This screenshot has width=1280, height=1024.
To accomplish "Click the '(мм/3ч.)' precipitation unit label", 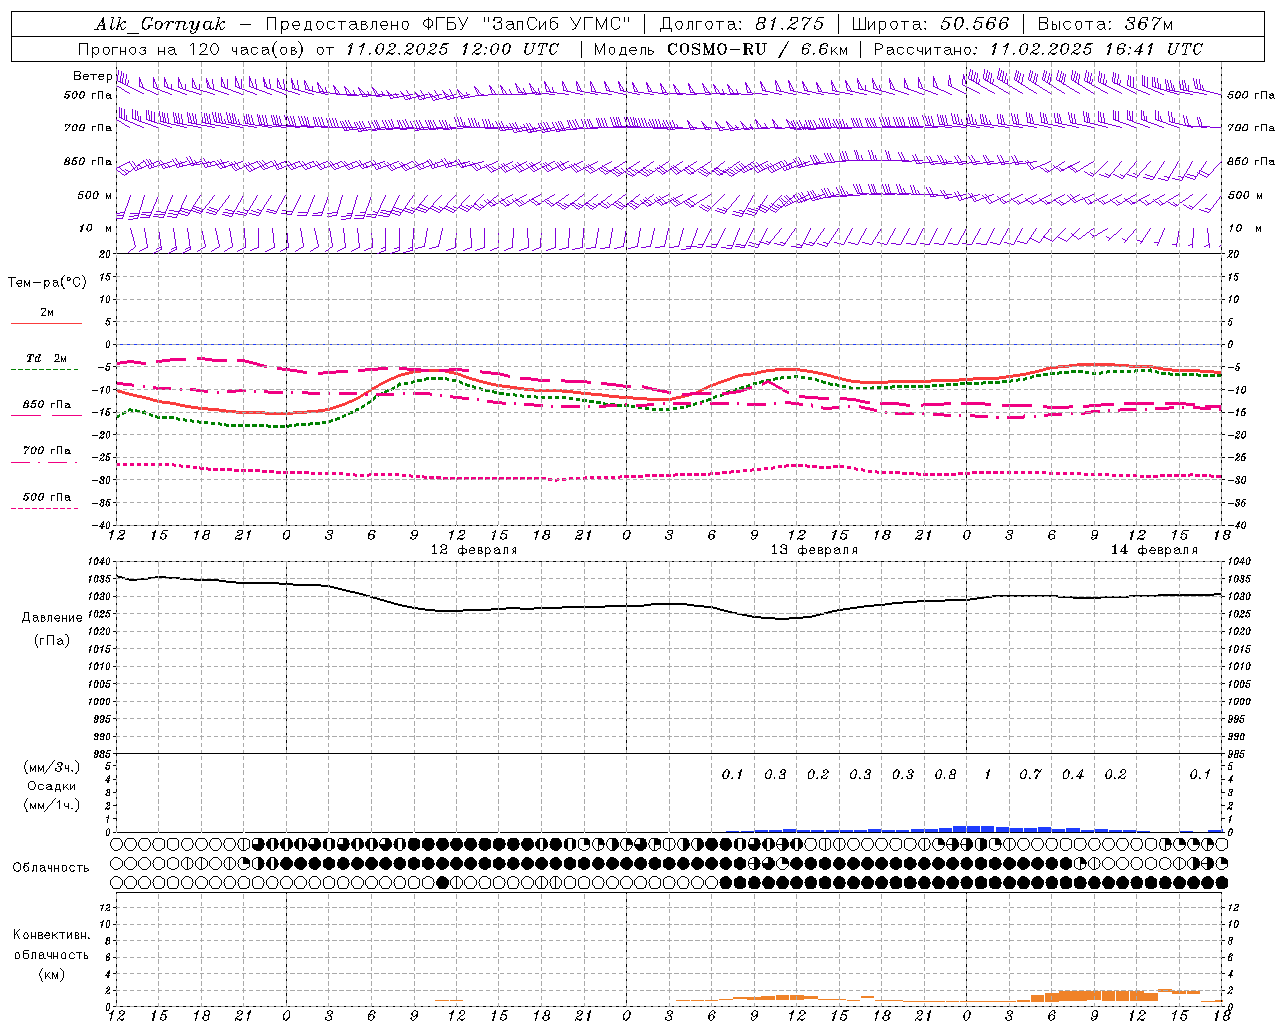I will coord(52,768).
